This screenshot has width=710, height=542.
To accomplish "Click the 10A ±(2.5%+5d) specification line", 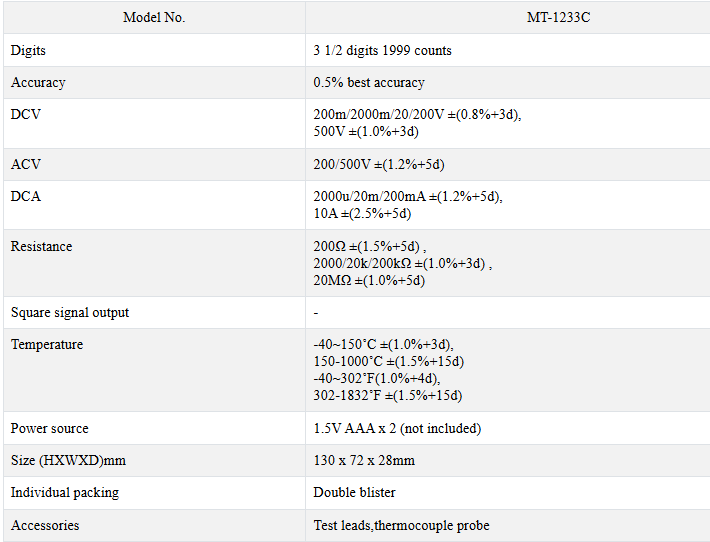I will tap(362, 213).
